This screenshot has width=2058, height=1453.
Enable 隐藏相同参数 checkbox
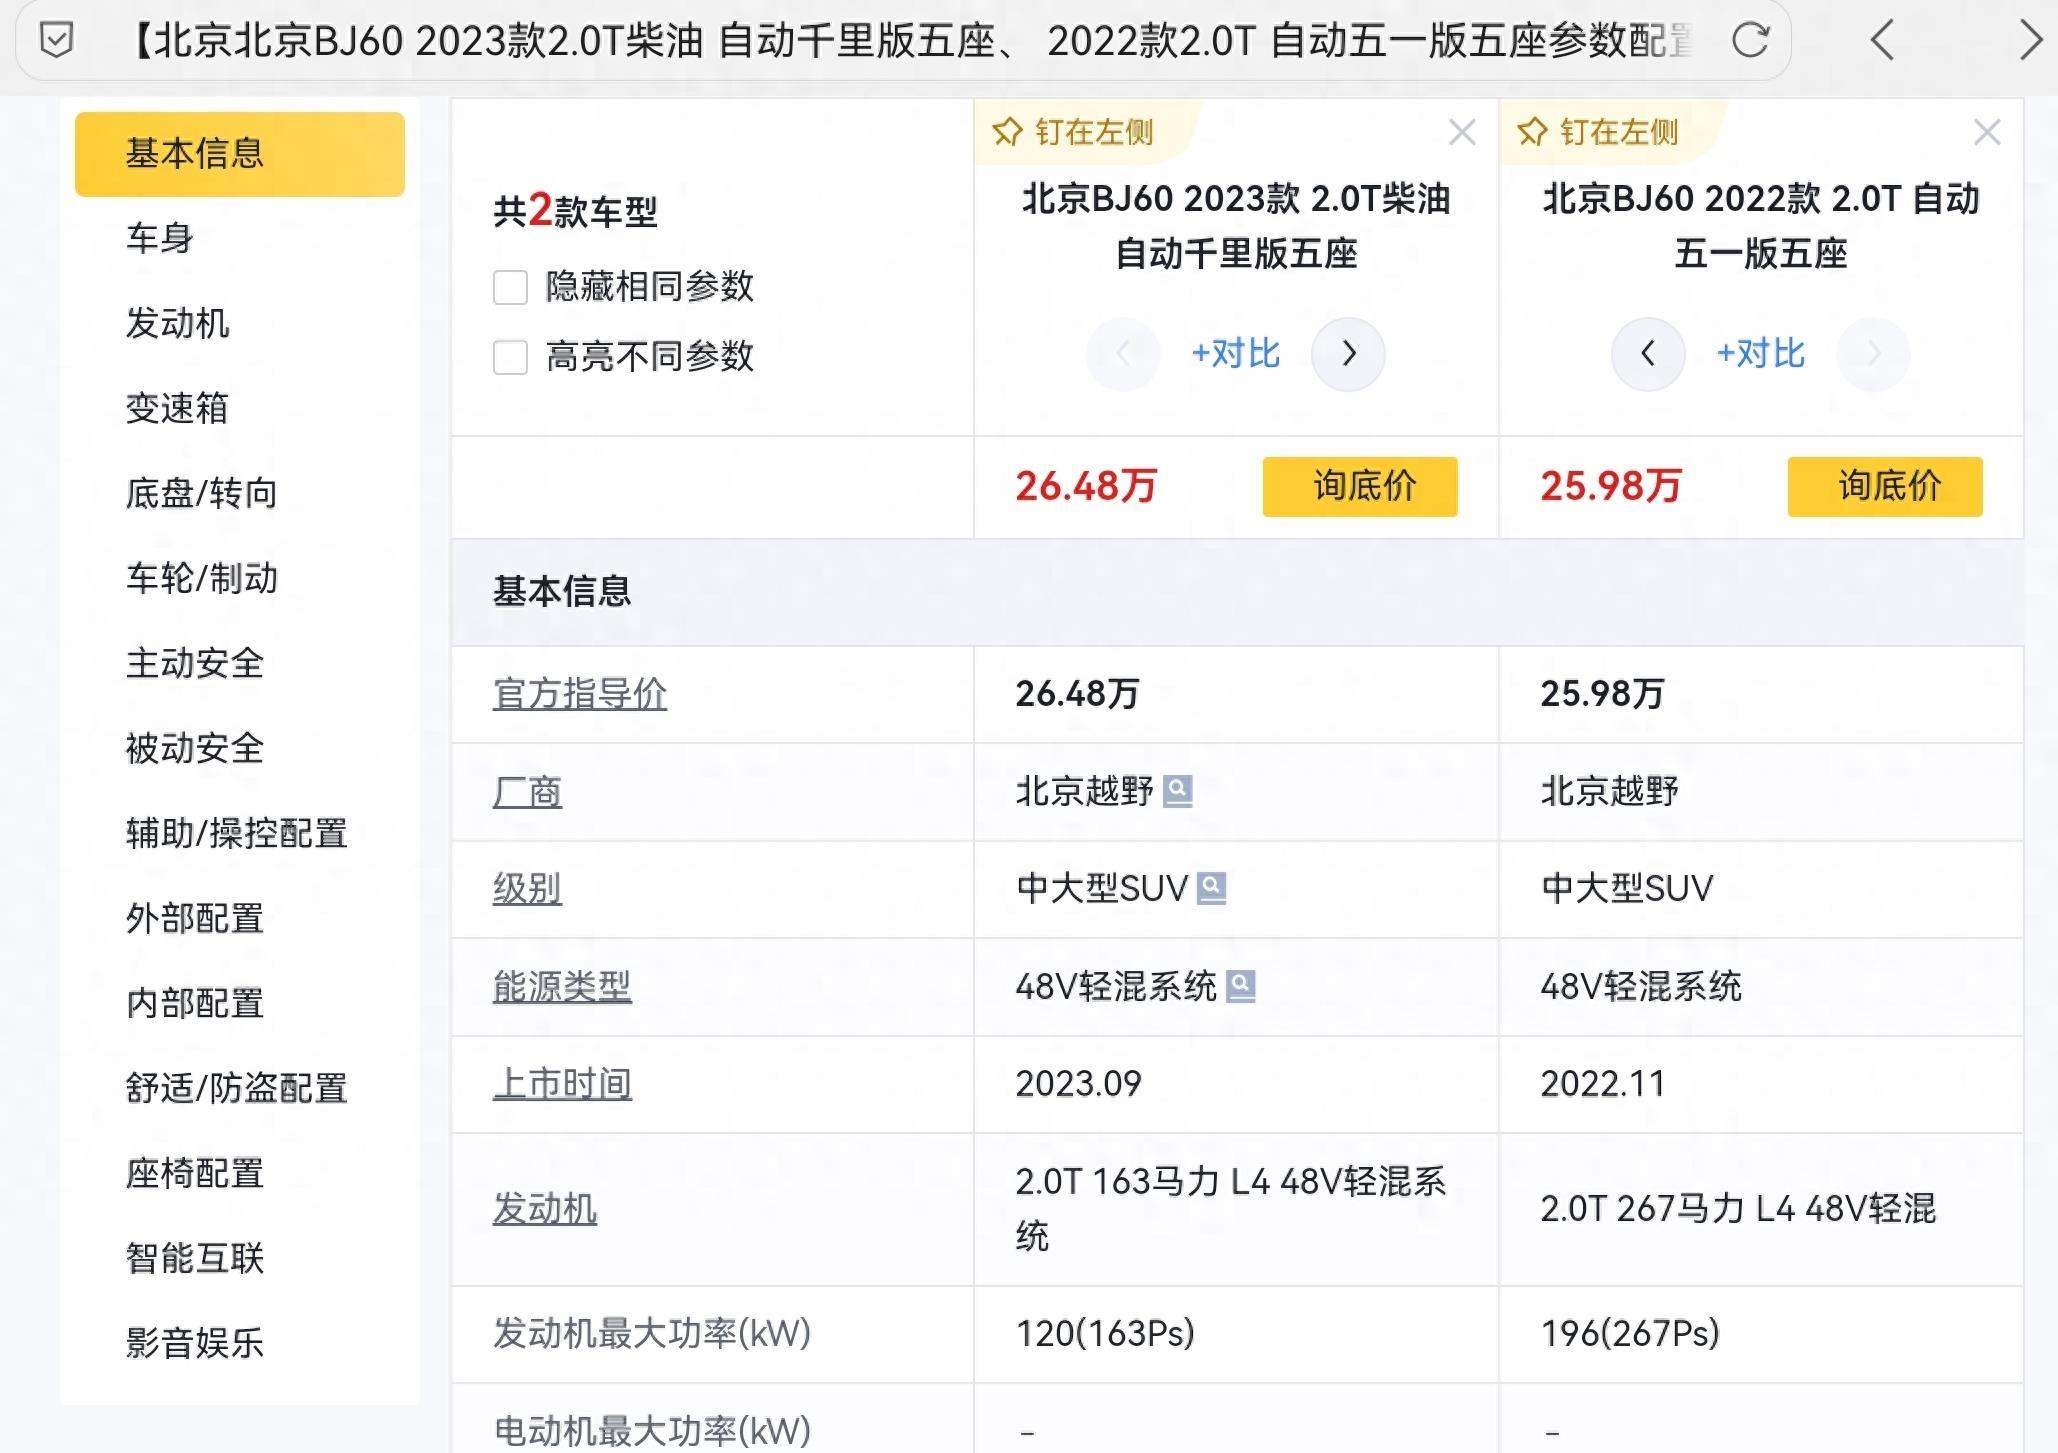pyautogui.click(x=510, y=287)
